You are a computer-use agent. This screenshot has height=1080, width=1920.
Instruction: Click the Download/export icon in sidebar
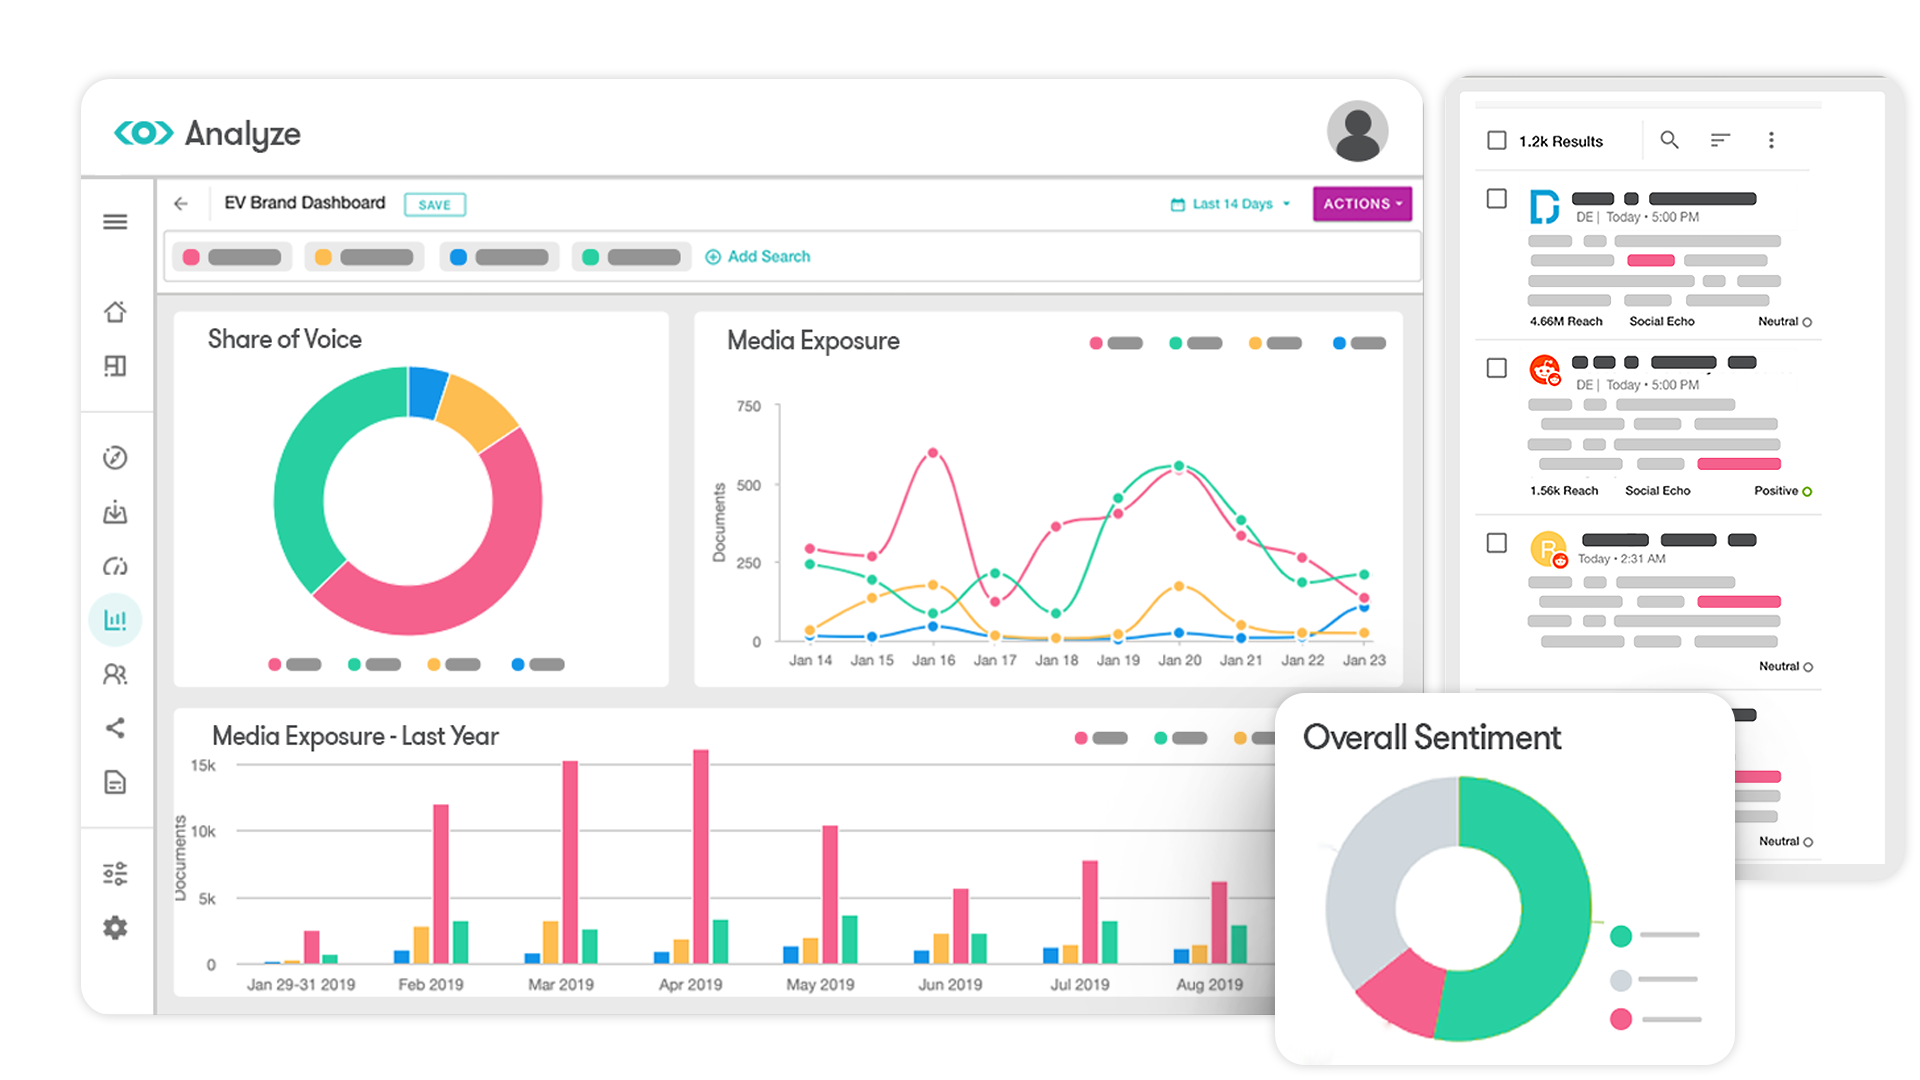pos(117,512)
